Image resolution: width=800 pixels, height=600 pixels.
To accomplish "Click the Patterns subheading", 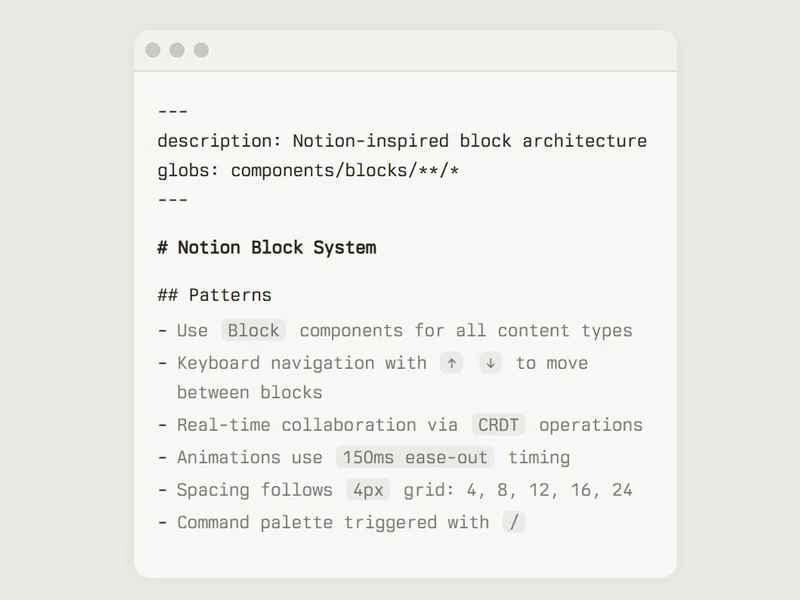I will coord(214,295).
